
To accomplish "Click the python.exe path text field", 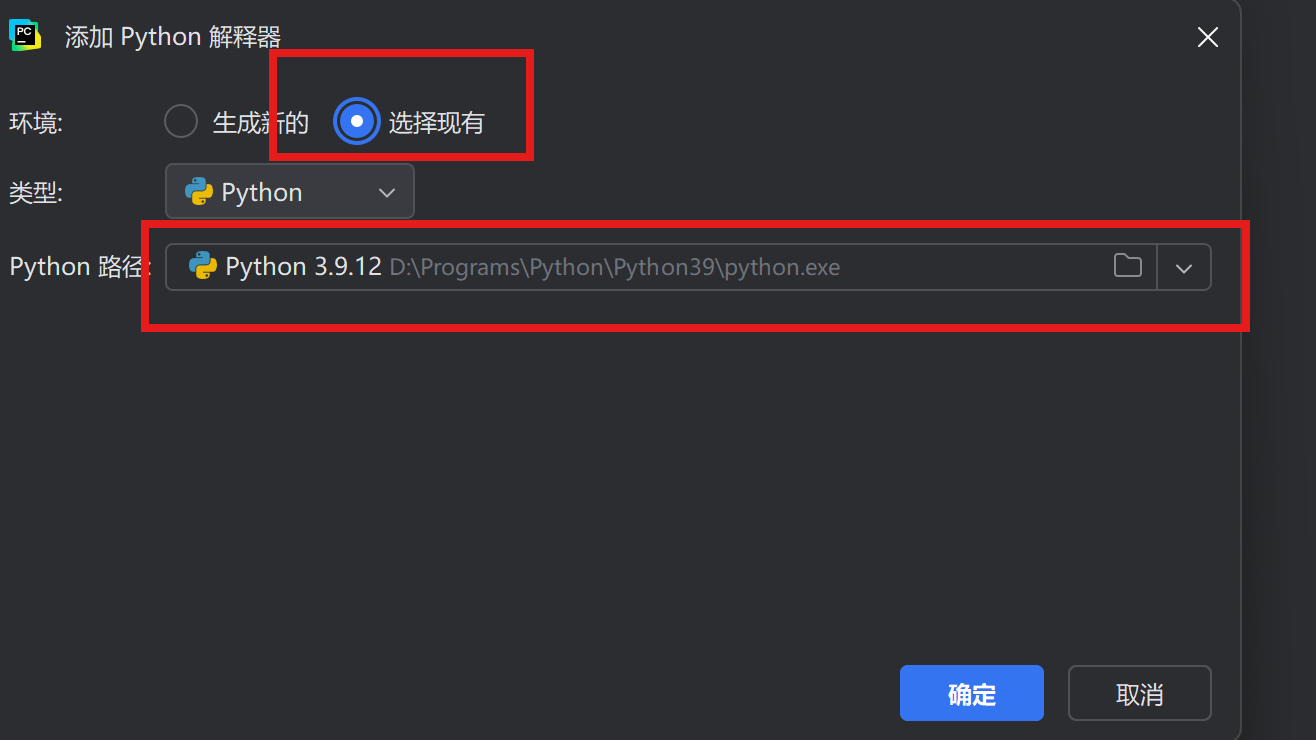I will click(x=661, y=267).
